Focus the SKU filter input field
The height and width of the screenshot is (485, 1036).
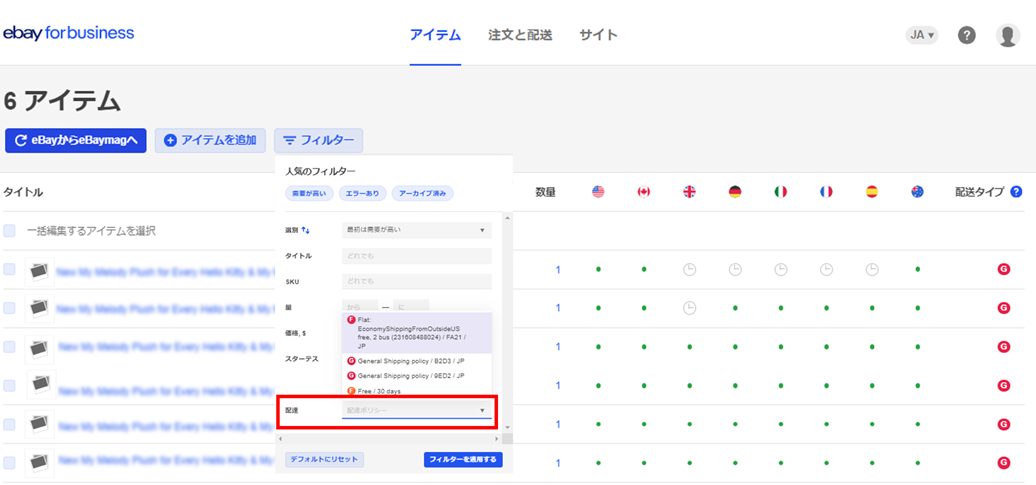[x=416, y=281]
